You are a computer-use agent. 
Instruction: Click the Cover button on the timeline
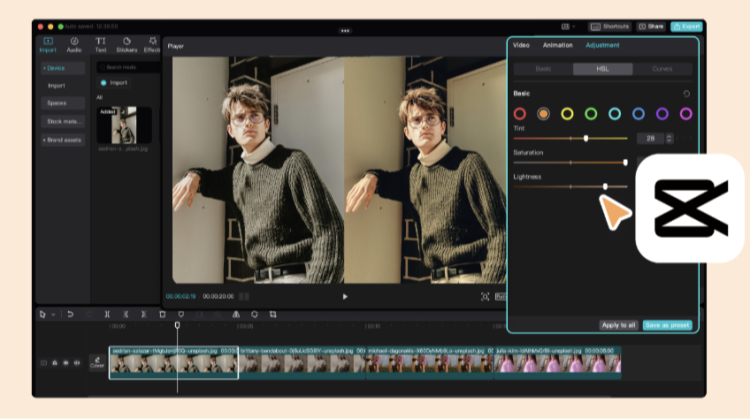point(97,363)
